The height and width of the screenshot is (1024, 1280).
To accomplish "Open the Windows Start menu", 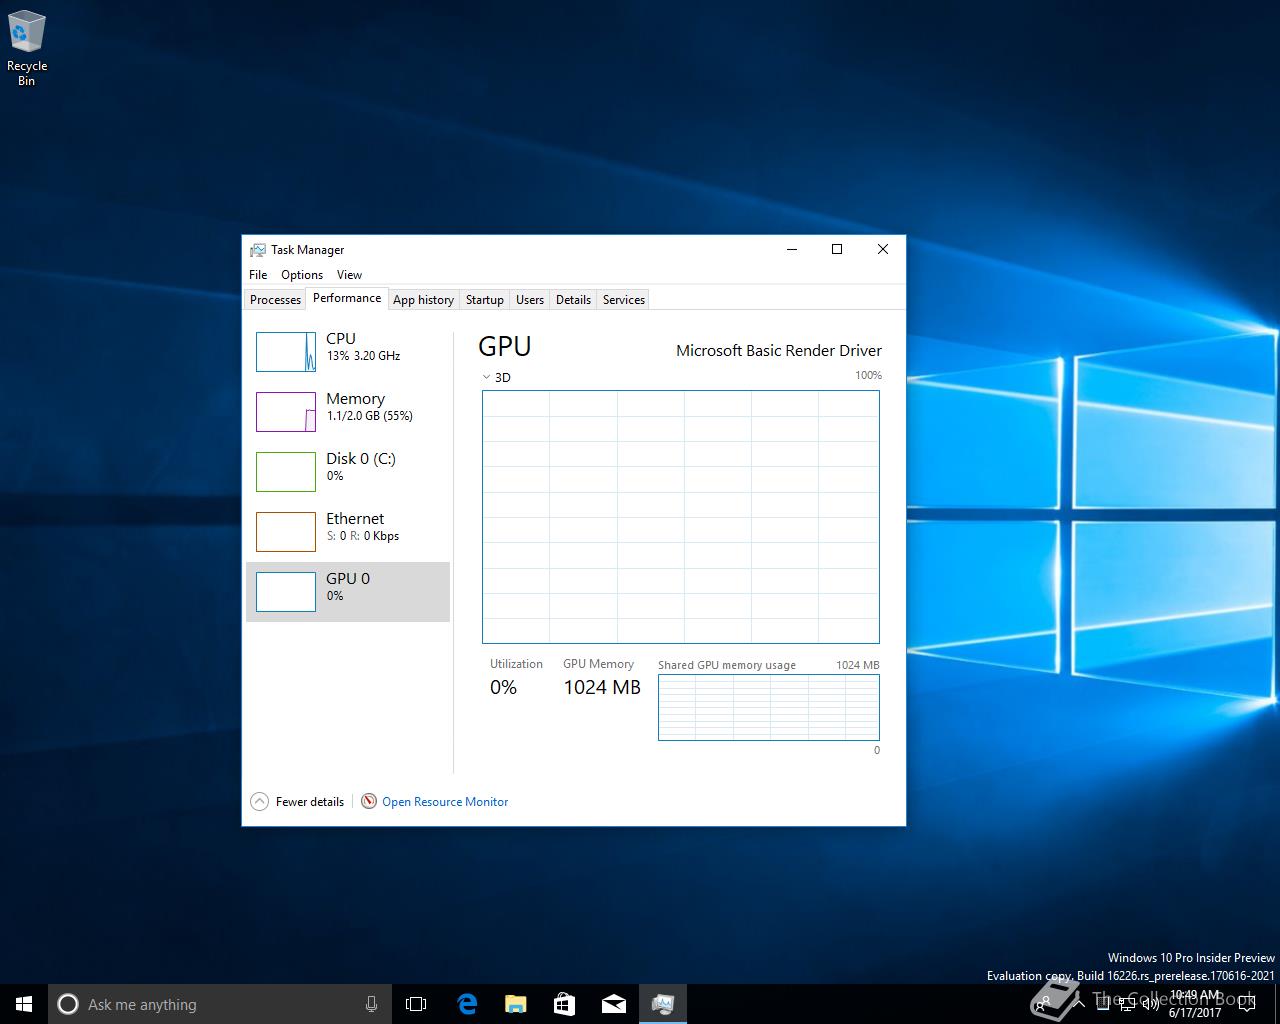I will (x=24, y=1004).
